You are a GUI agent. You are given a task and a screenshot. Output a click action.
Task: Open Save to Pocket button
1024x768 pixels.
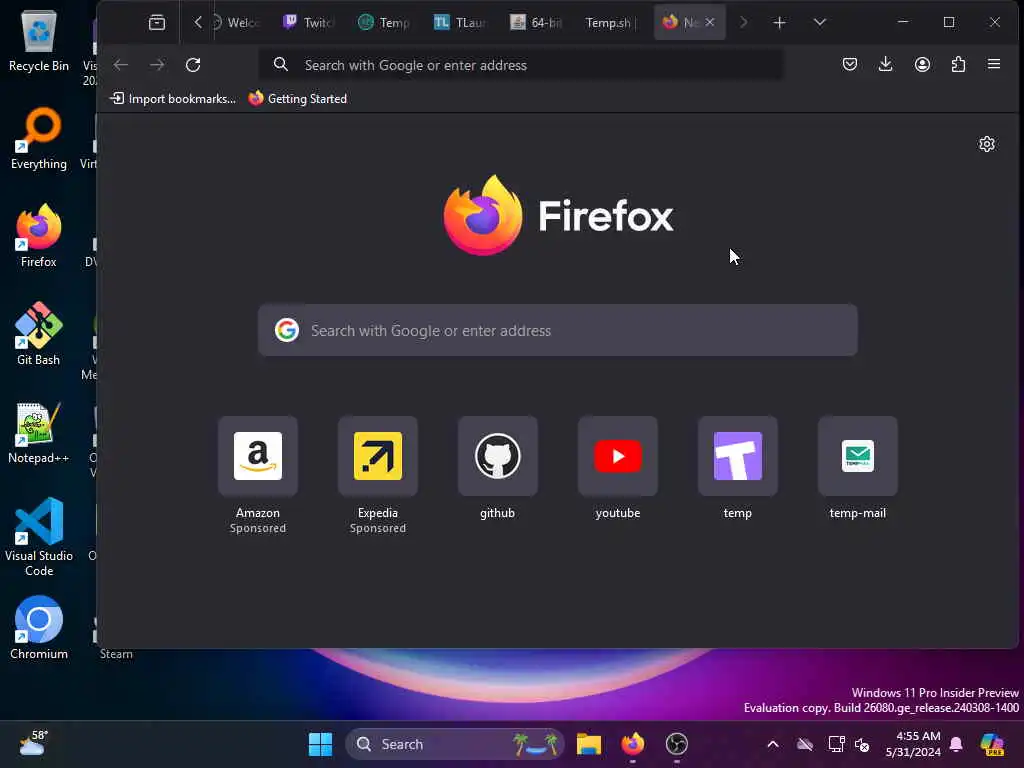tap(850, 64)
